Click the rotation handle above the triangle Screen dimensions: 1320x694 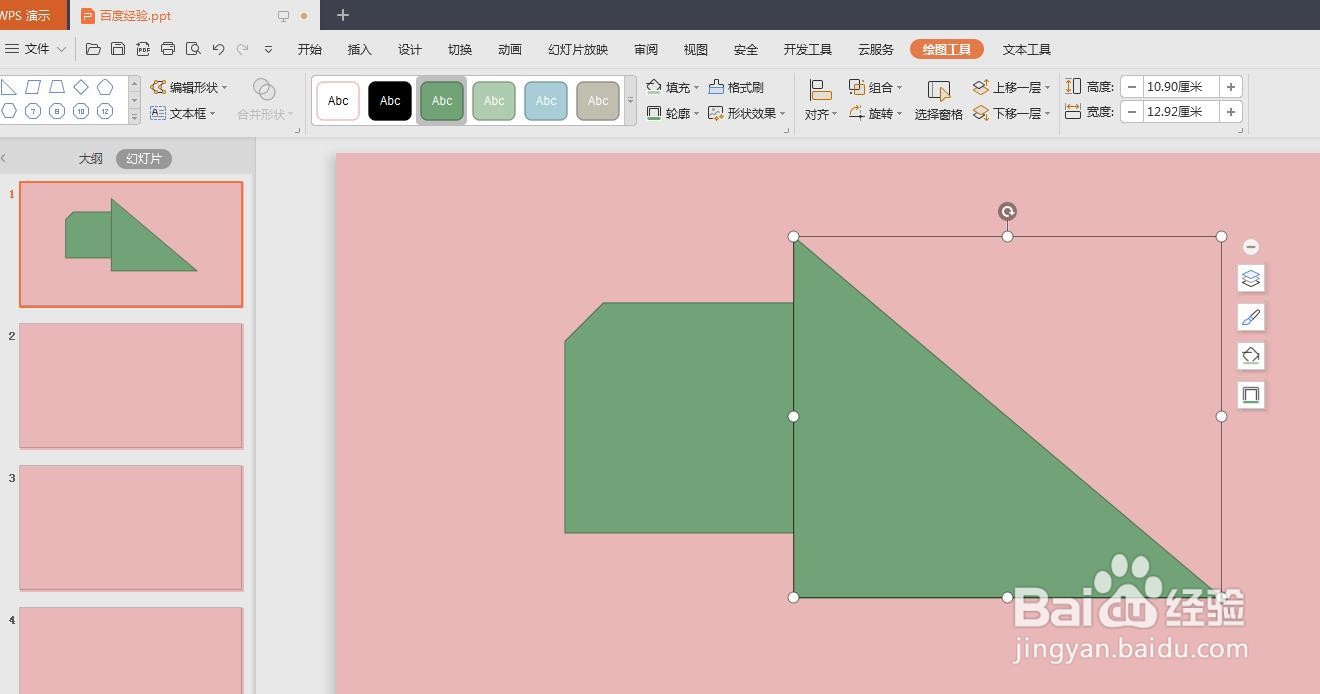pyautogui.click(x=1008, y=211)
